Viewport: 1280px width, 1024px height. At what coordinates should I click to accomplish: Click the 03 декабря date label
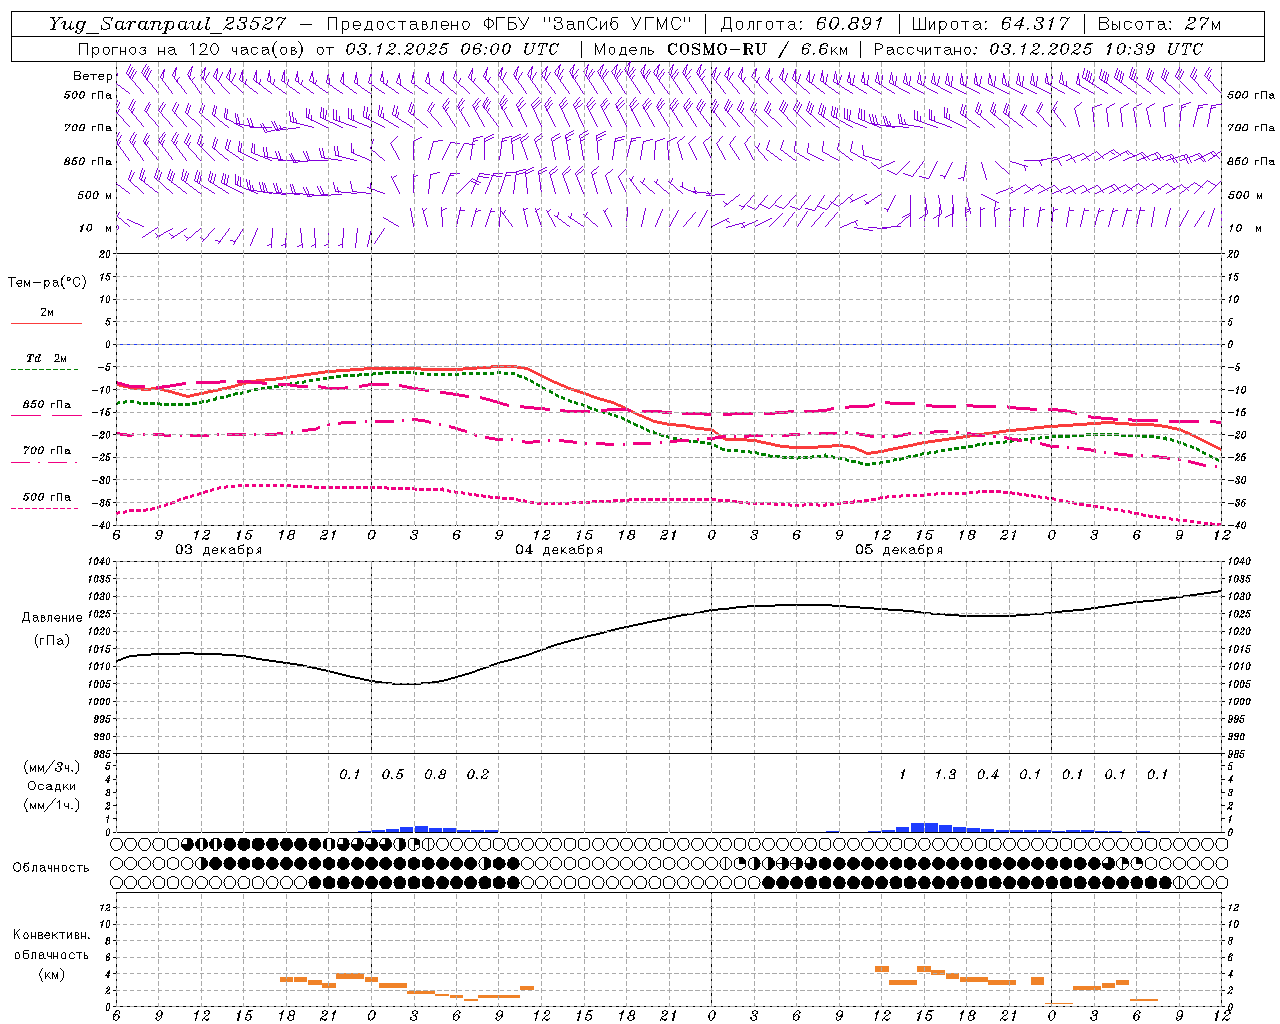coord(219,550)
